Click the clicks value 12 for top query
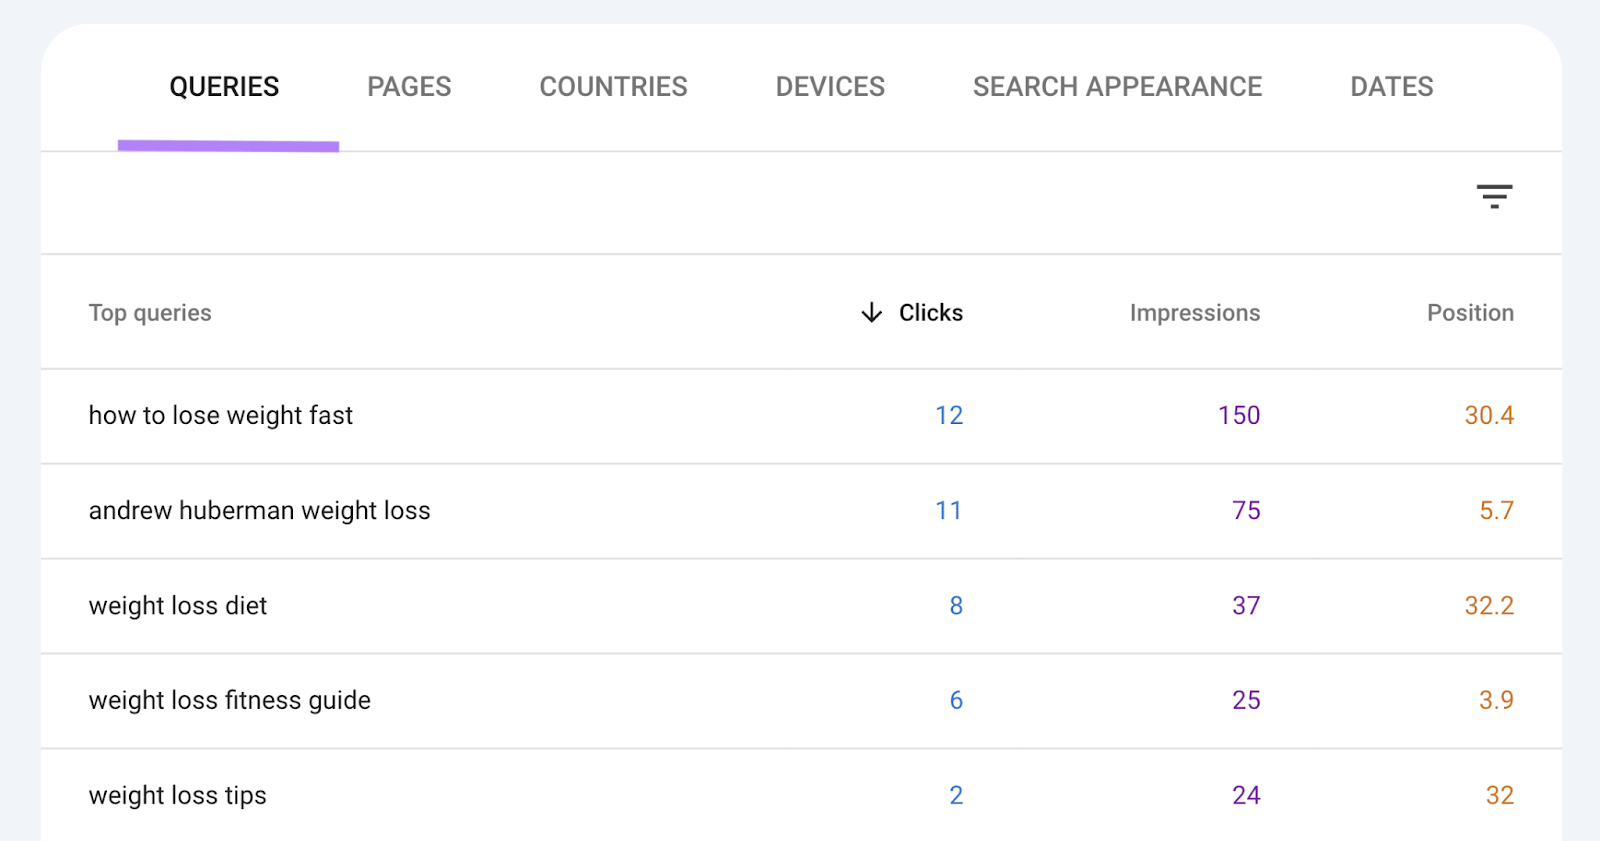 click(x=948, y=415)
